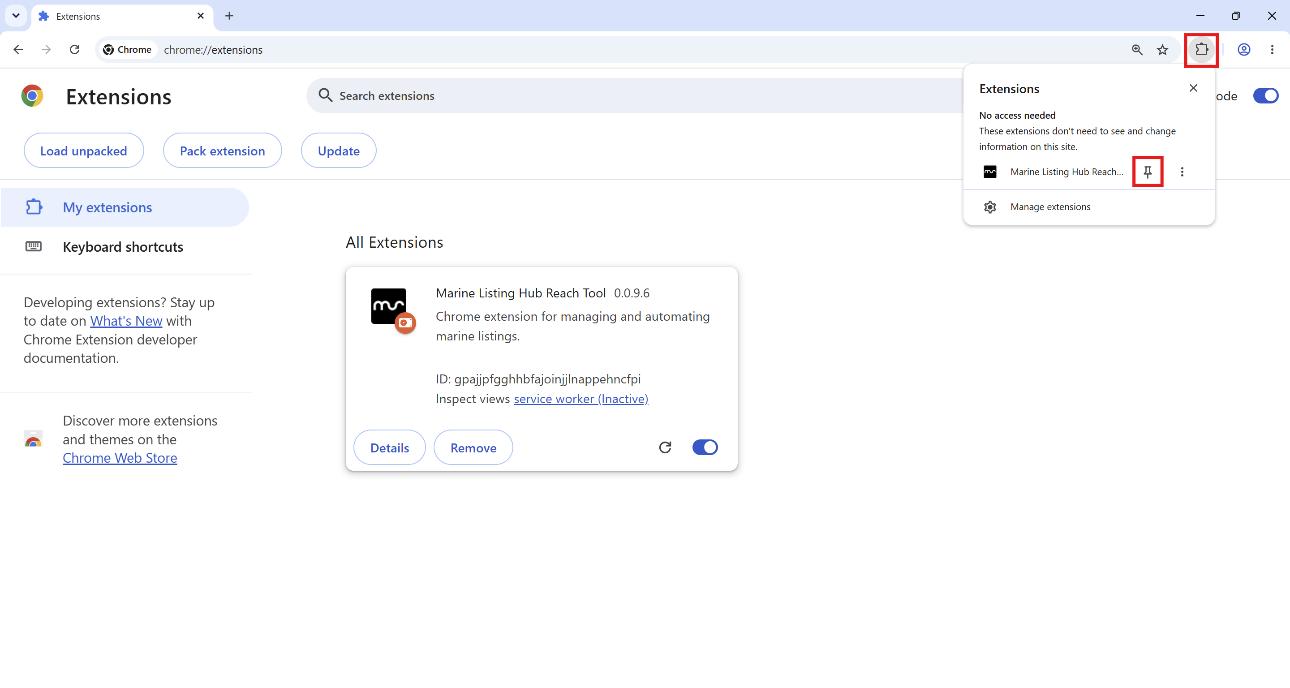Select the Extensions browser tab
The width and height of the screenshot is (1290, 688).
click(x=121, y=16)
